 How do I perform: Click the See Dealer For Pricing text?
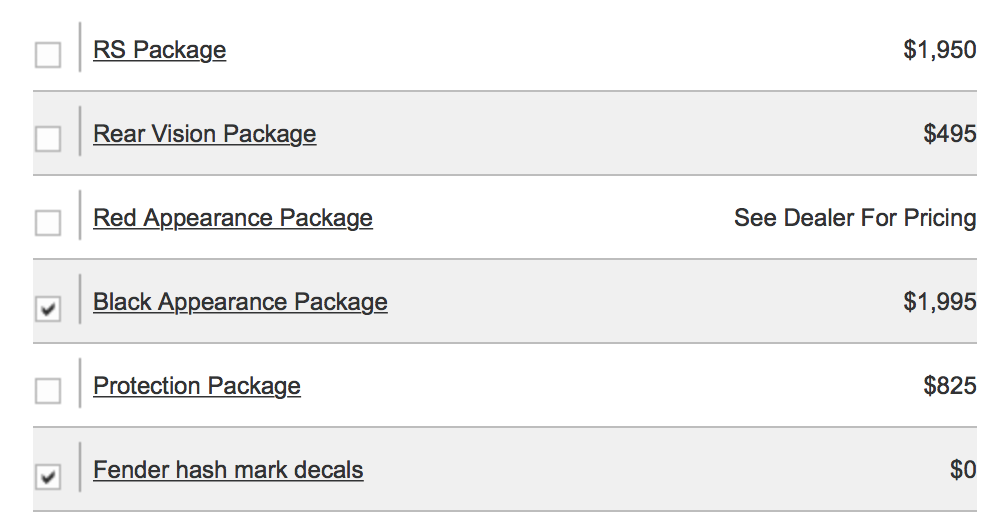tap(854, 218)
